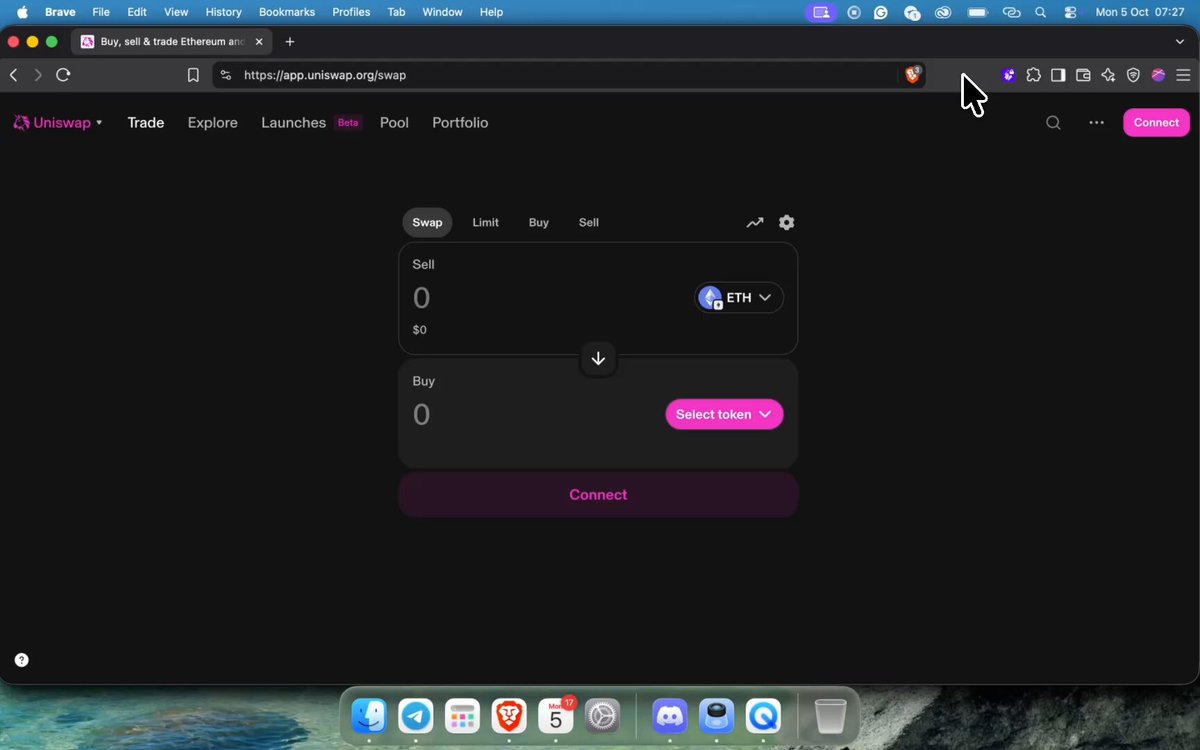Open macOS Control Center in menu bar
The width and height of the screenshot is (1200, 750).
(1071, 12)
